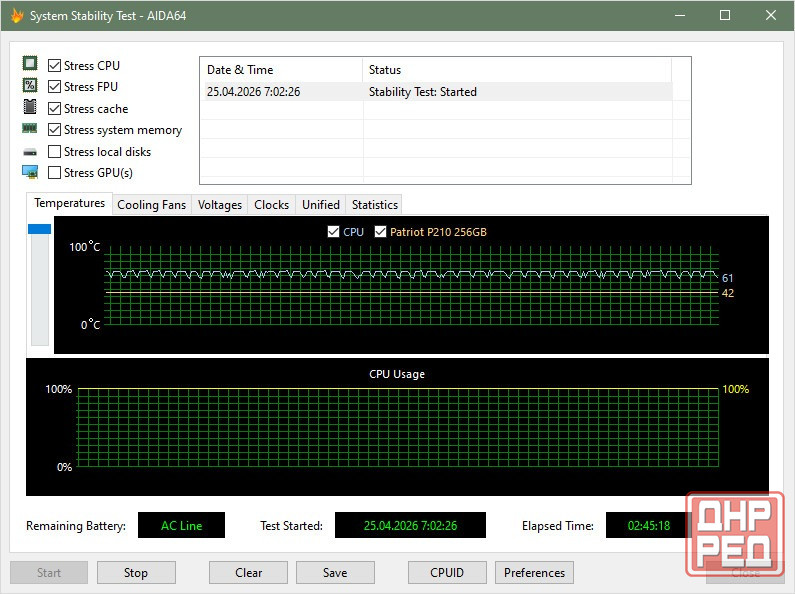Go to the Statistics tab
The width and height of the screenshot is (795, 594).
(x=375, y=205)
